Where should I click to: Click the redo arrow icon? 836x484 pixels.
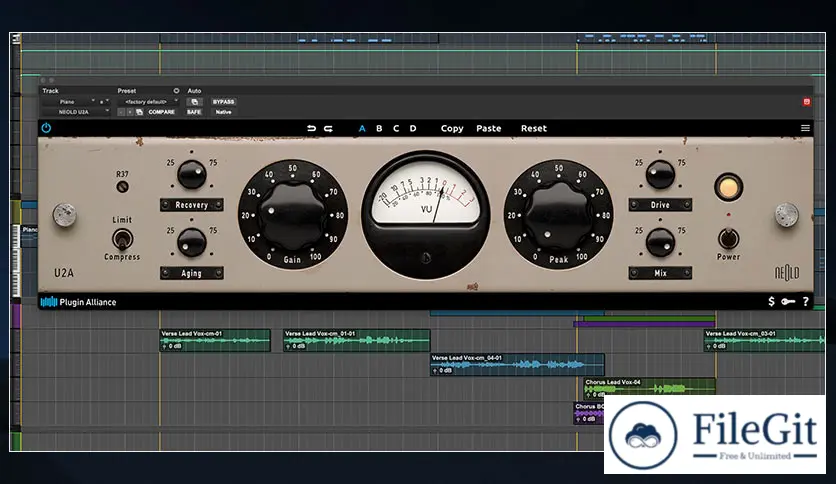pos(328,128)
